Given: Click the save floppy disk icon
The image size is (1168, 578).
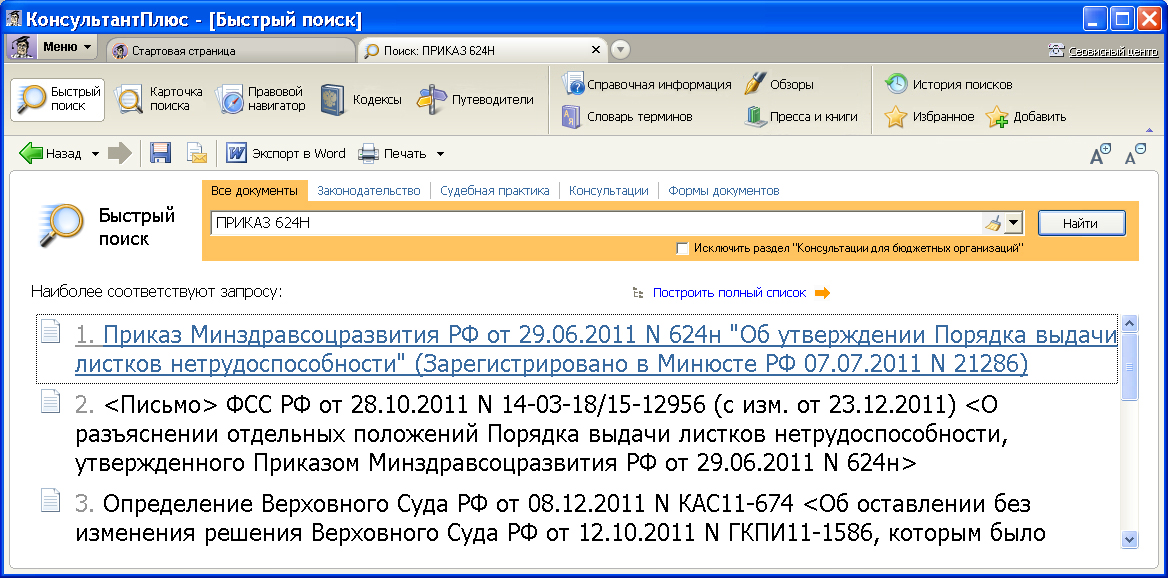Looking at the screenshot, I should [160, 153].
